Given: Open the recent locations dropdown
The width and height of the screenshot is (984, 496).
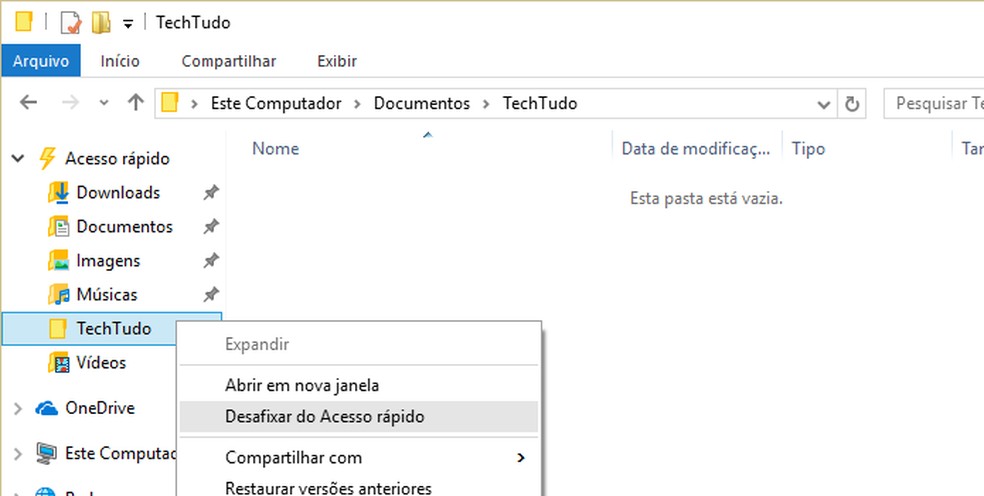Looking at the screenshot, I should 104,103.
